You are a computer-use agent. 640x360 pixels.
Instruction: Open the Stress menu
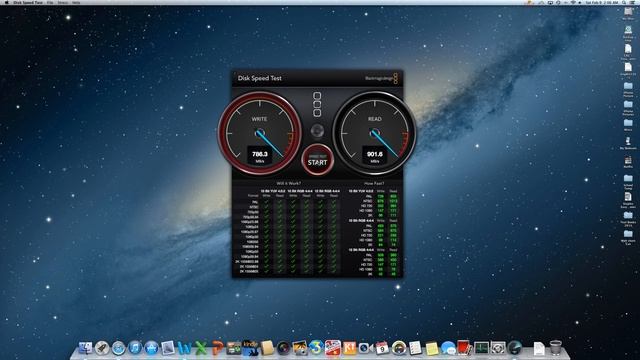62,2
